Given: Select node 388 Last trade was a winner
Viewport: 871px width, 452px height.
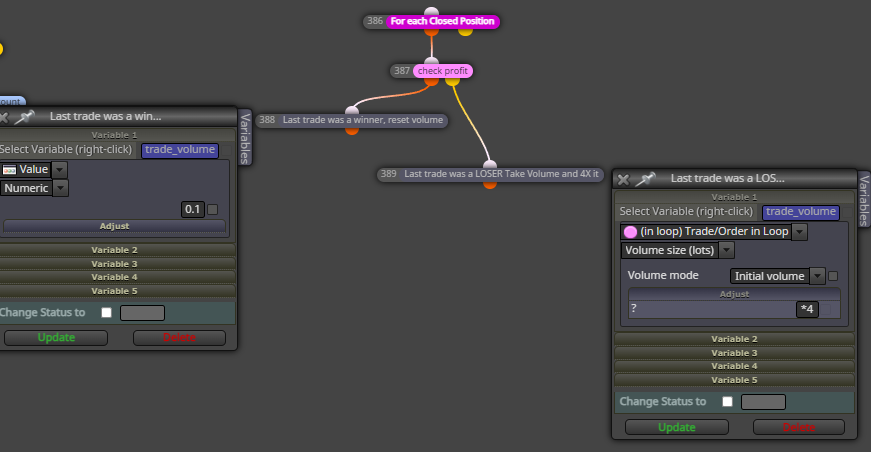Looking at the screenshot, I should pos(352,120).
